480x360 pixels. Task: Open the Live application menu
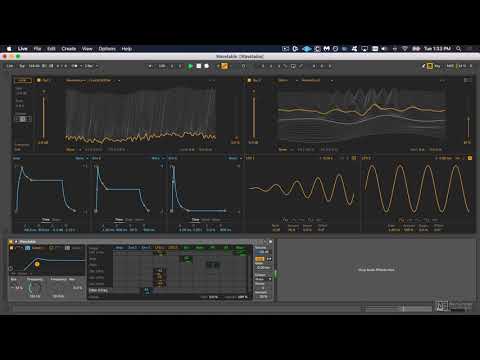click(x=23, y=49)
